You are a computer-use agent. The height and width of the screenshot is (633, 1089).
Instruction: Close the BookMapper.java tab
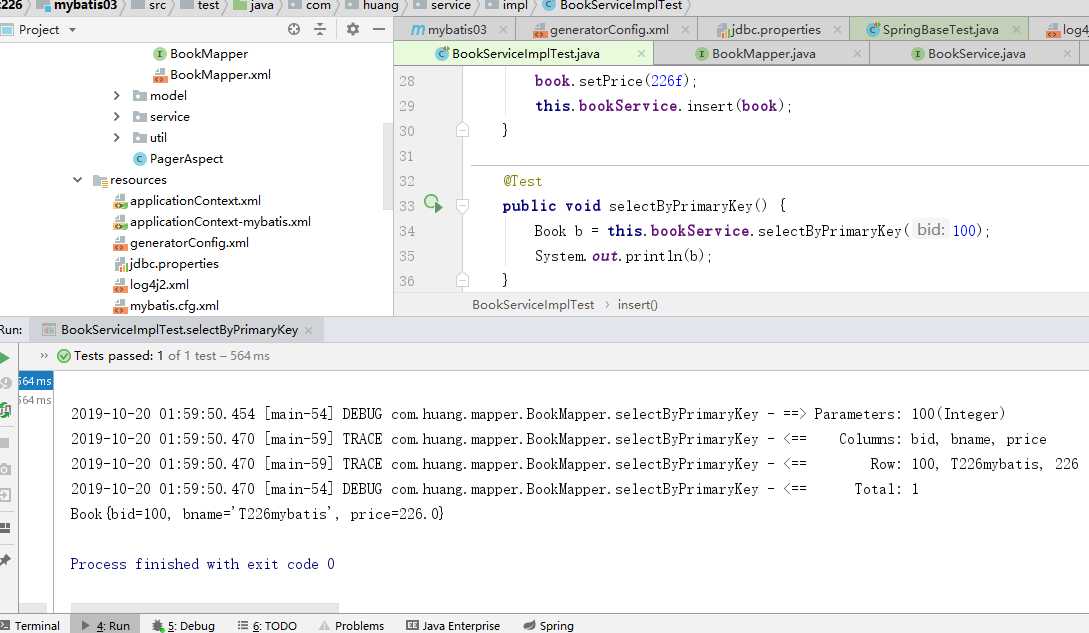[x=857, y=54]
